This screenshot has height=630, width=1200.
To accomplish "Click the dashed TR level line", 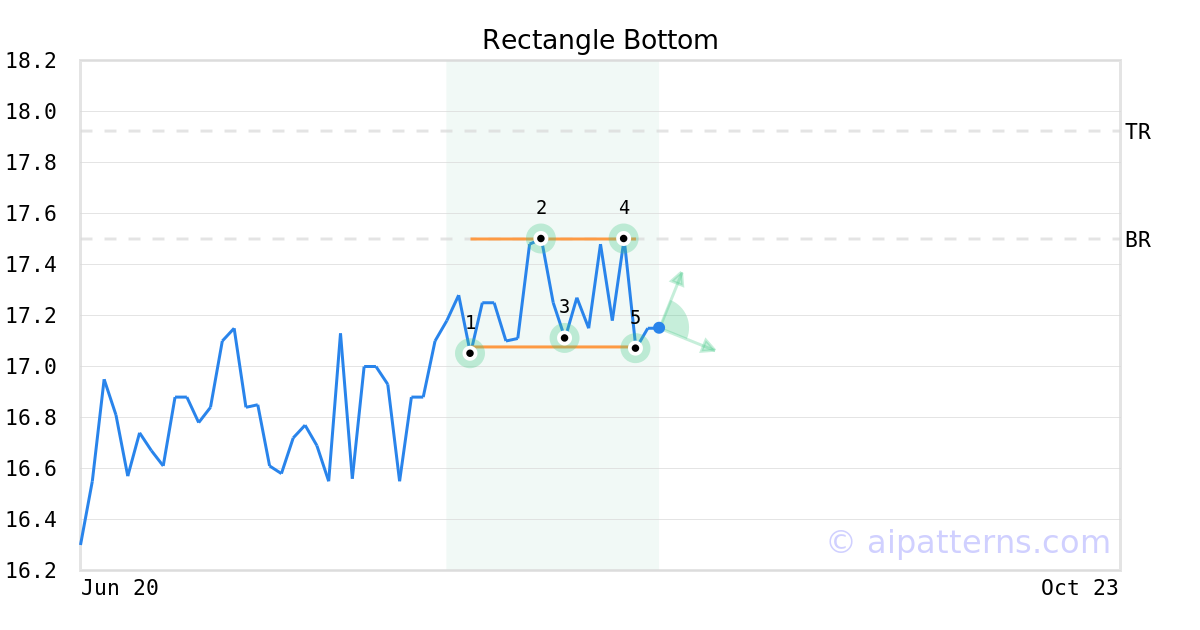I will pyautogui.click(x=600, y=131).
